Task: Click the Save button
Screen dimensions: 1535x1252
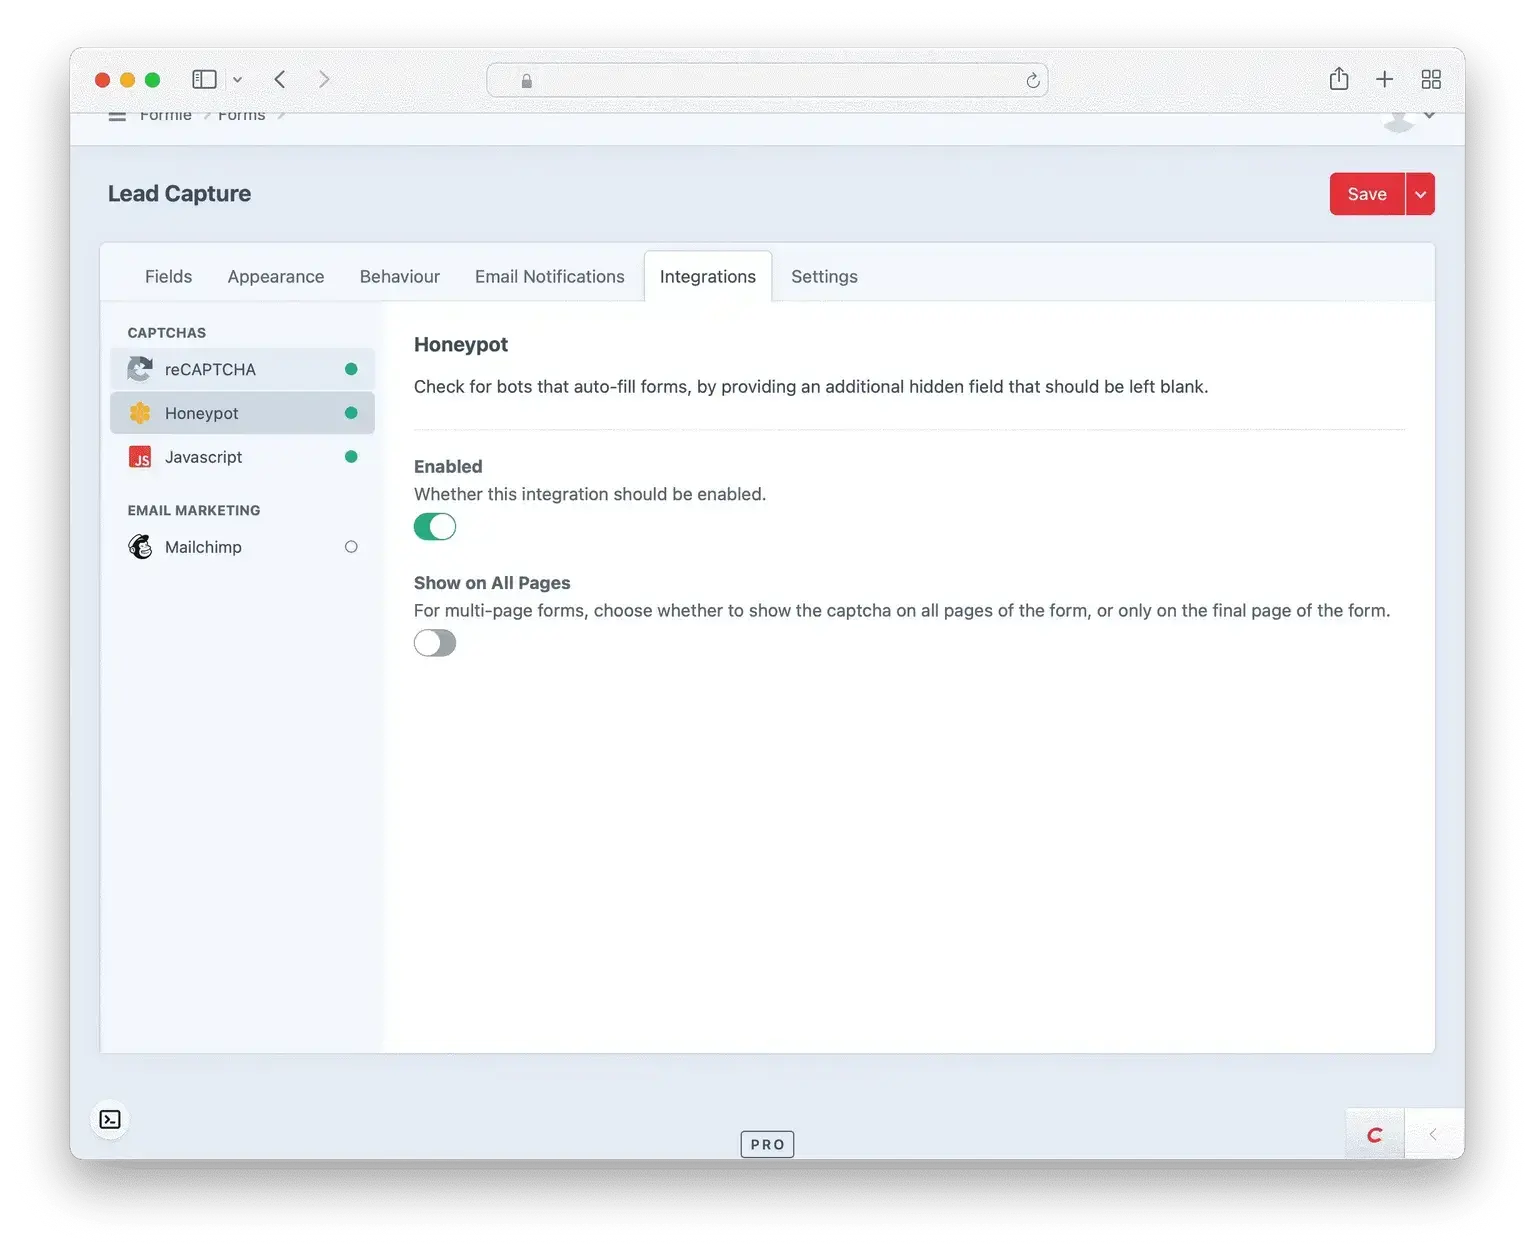Action: (1366, 193)
